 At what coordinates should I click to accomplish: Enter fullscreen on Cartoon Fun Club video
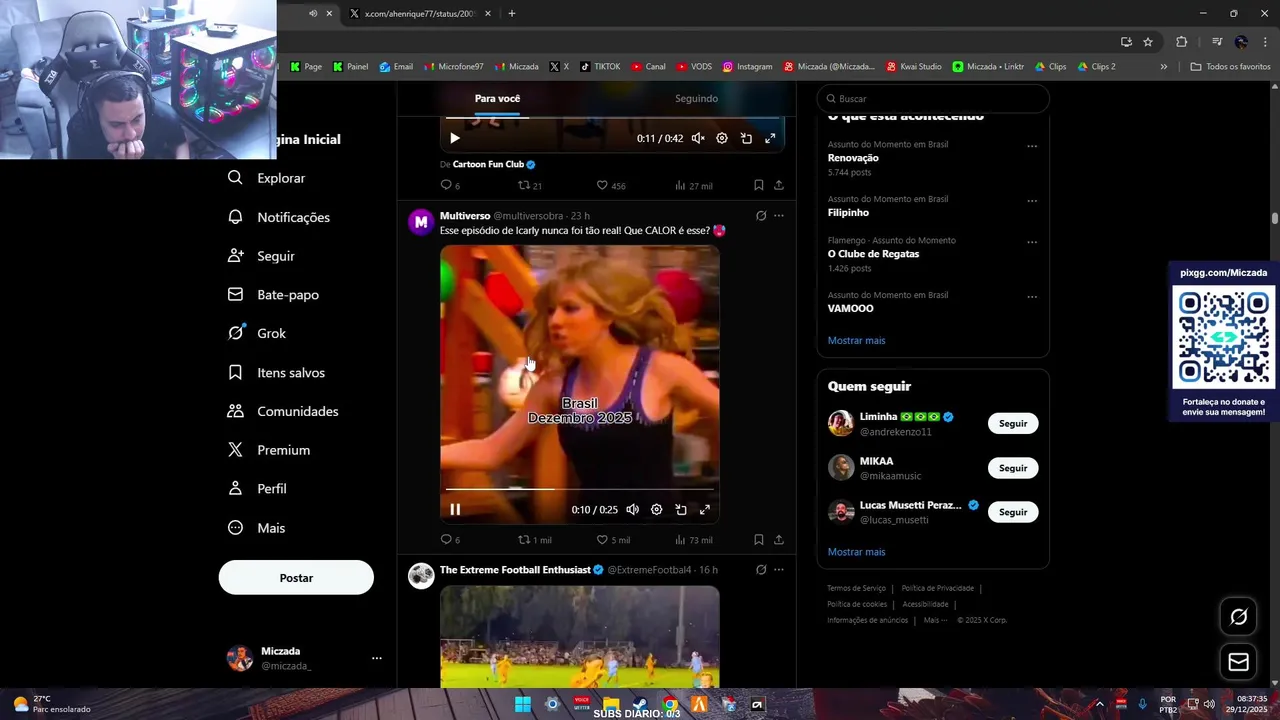coord(770,138)
